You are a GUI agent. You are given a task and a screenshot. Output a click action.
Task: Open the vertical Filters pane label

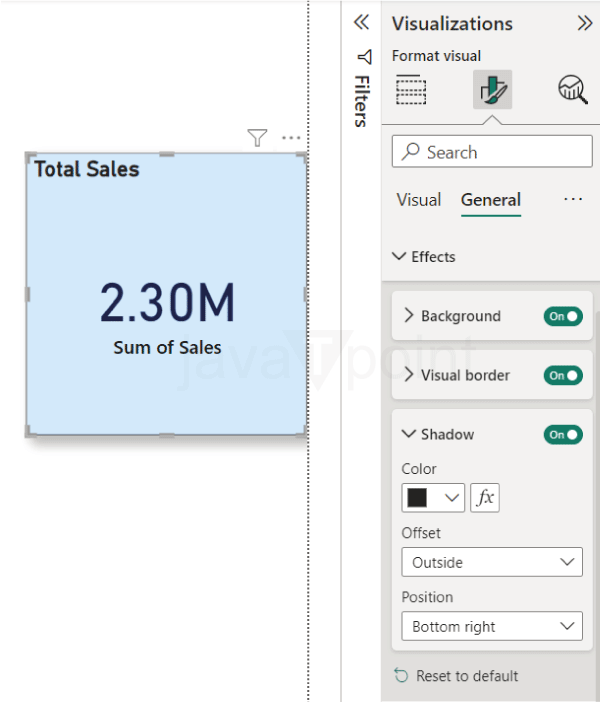[x=363, y=102]
